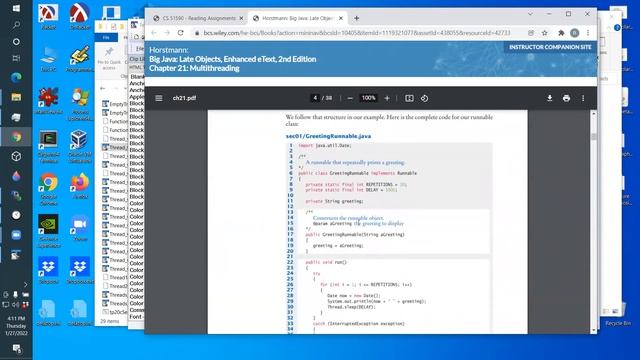Screen dimensions: 640x360
Task: Open PDF viewer more actions menu
Action: (583, 98)
